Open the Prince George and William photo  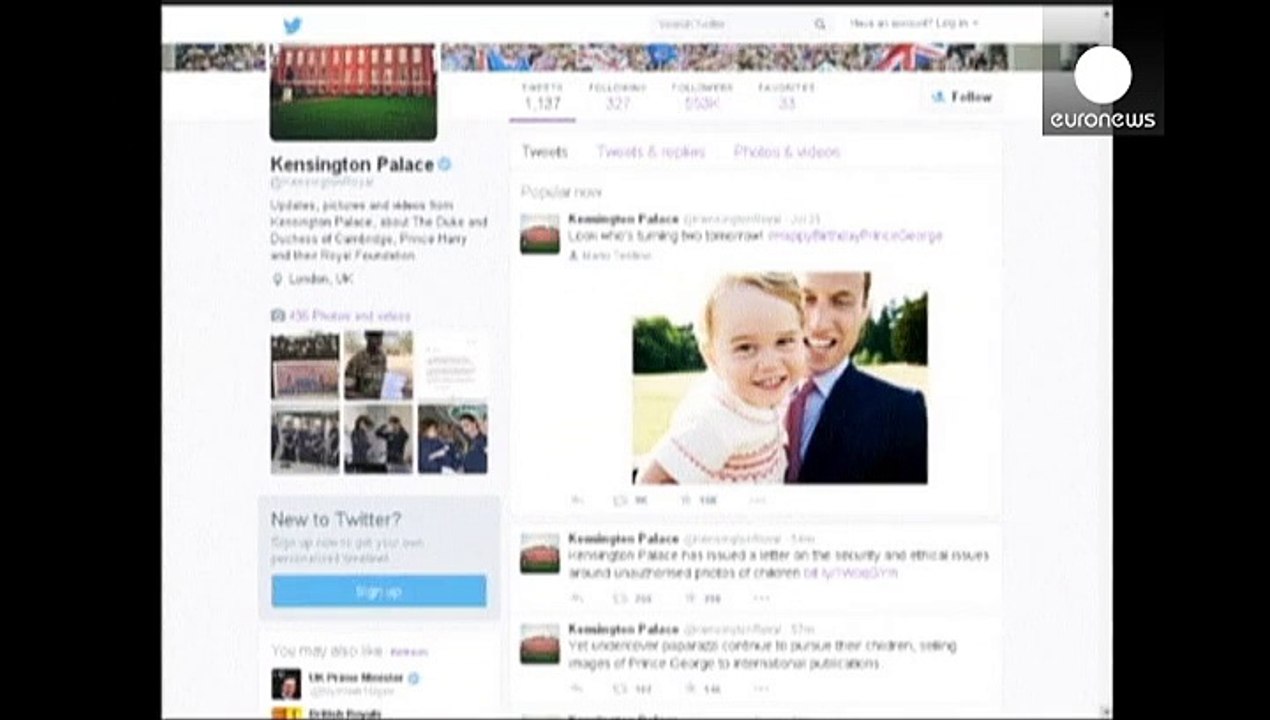(x=780, y=378)
